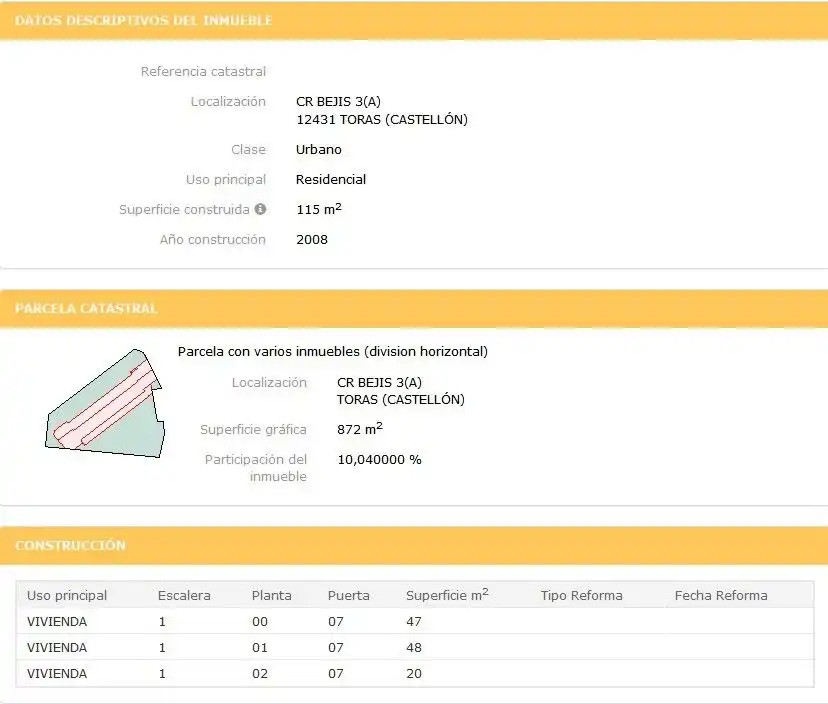Select the Planta column header
The width and height of the screenshot is (828, 704).
[271, 595]
